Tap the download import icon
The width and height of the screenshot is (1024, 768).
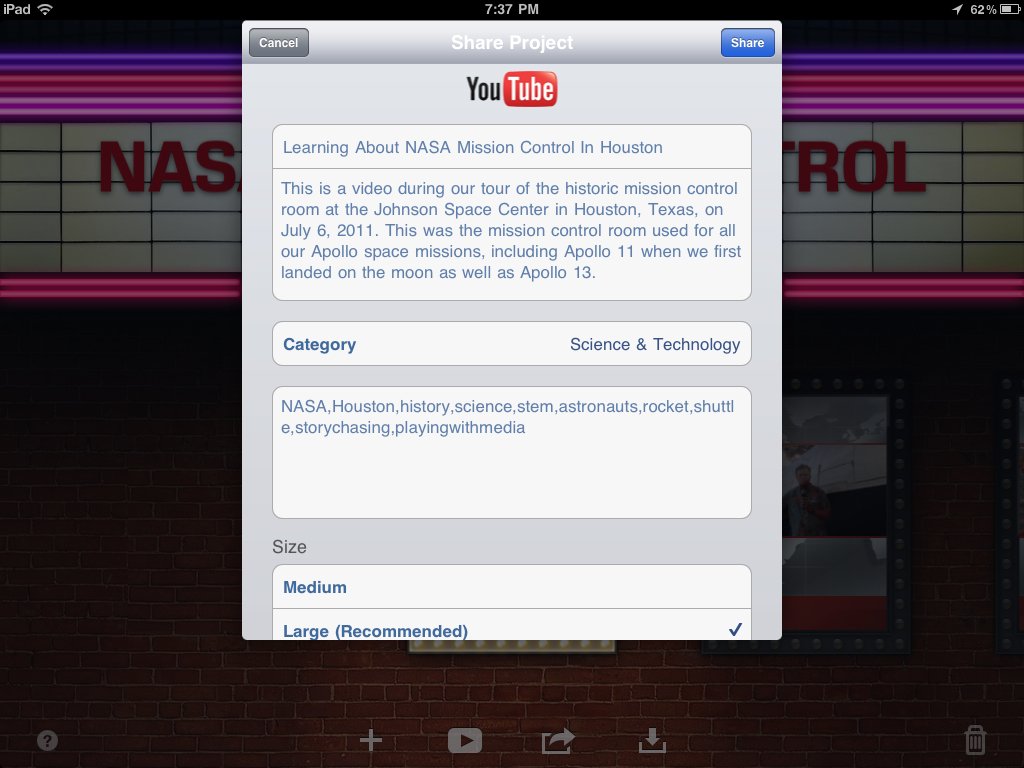[652, 740]
